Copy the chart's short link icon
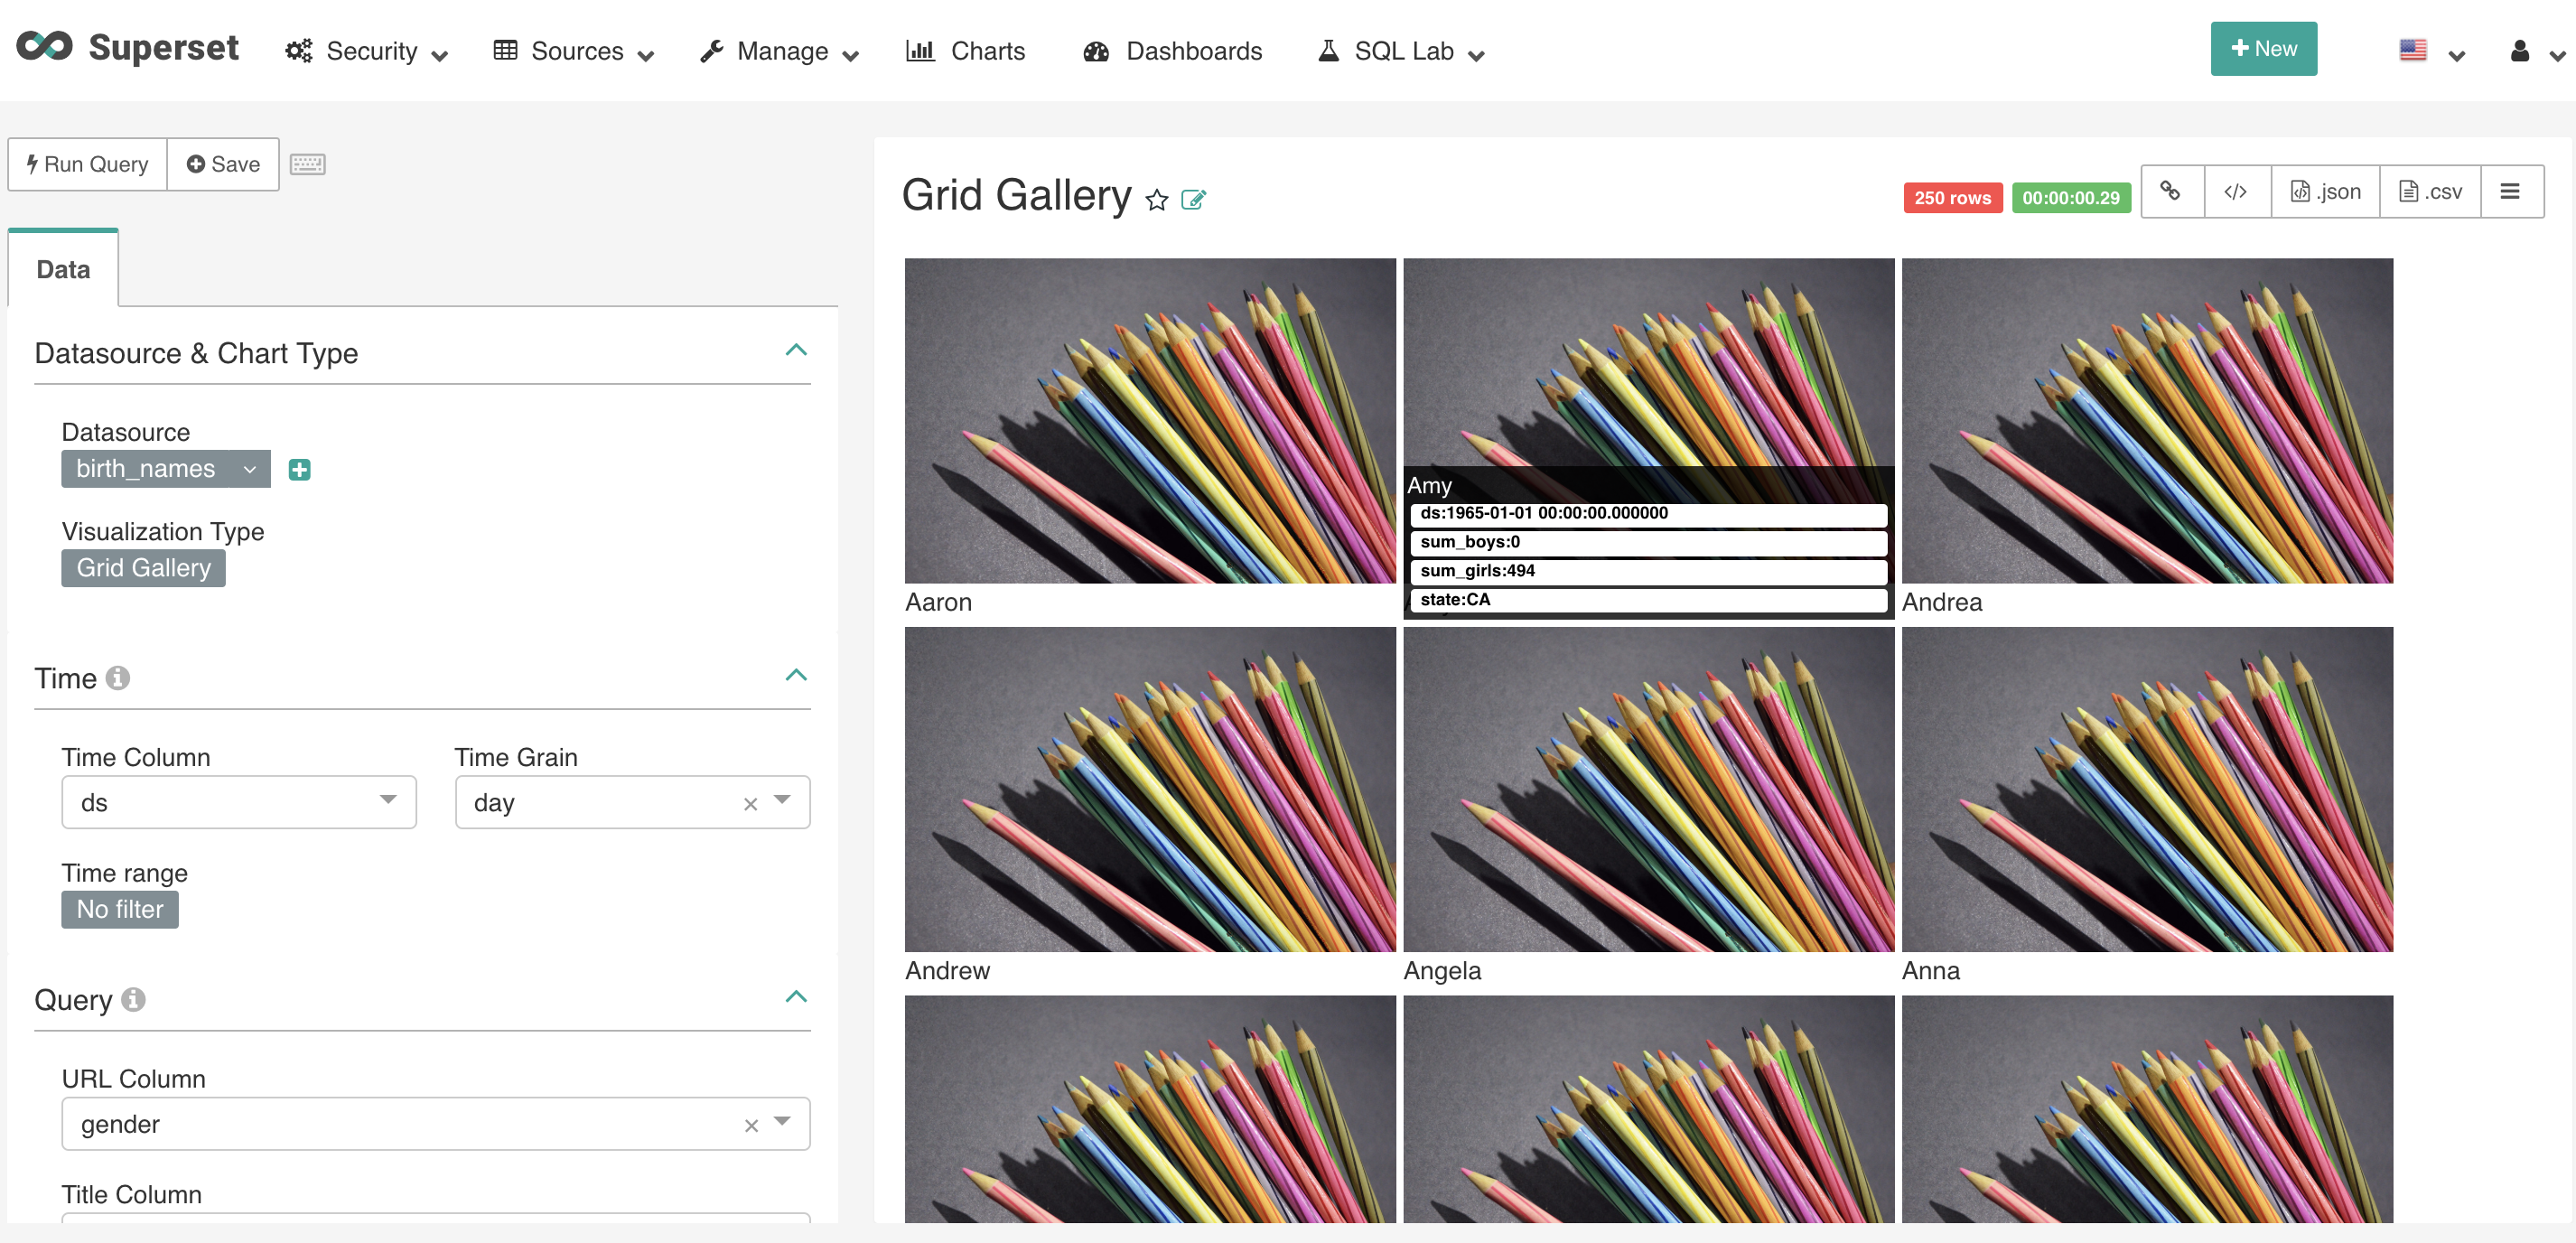 [x=2170, y=191]
